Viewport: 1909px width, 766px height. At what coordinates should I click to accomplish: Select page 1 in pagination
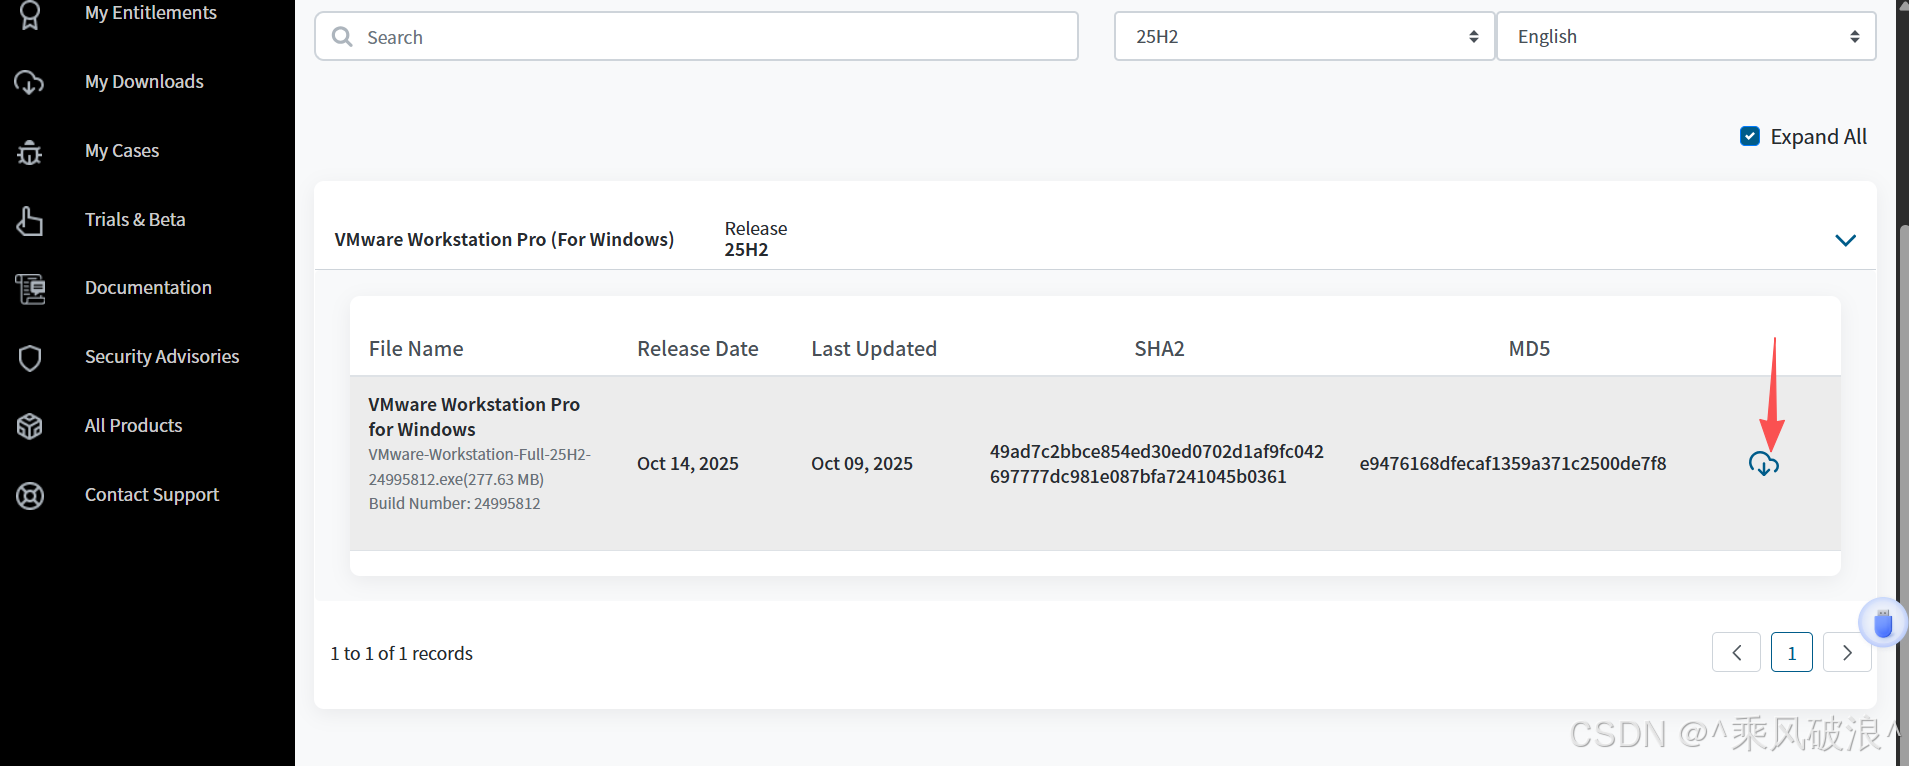pos(1792,653)
